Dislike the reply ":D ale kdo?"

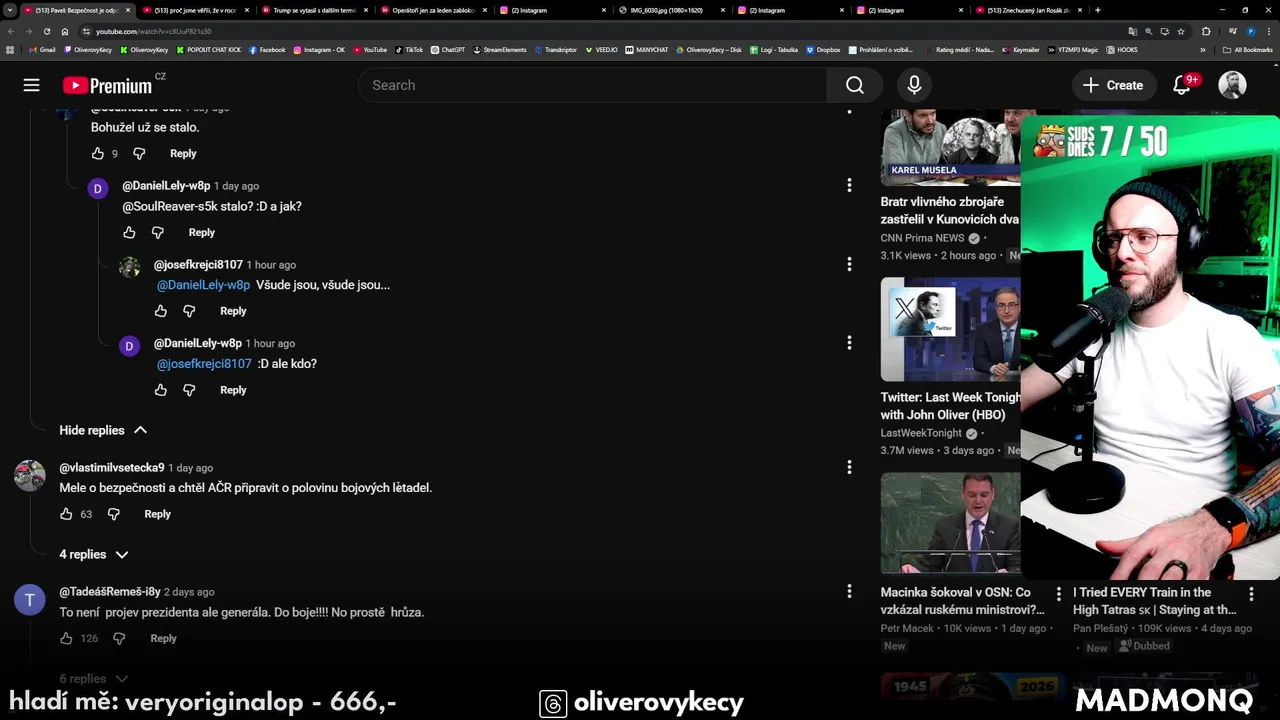(189, 390)
